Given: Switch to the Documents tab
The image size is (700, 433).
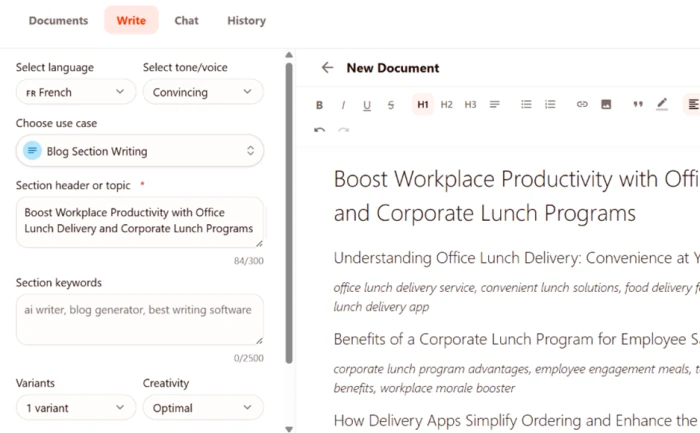Looking at the screenshot, I should [x=58, y=21].
